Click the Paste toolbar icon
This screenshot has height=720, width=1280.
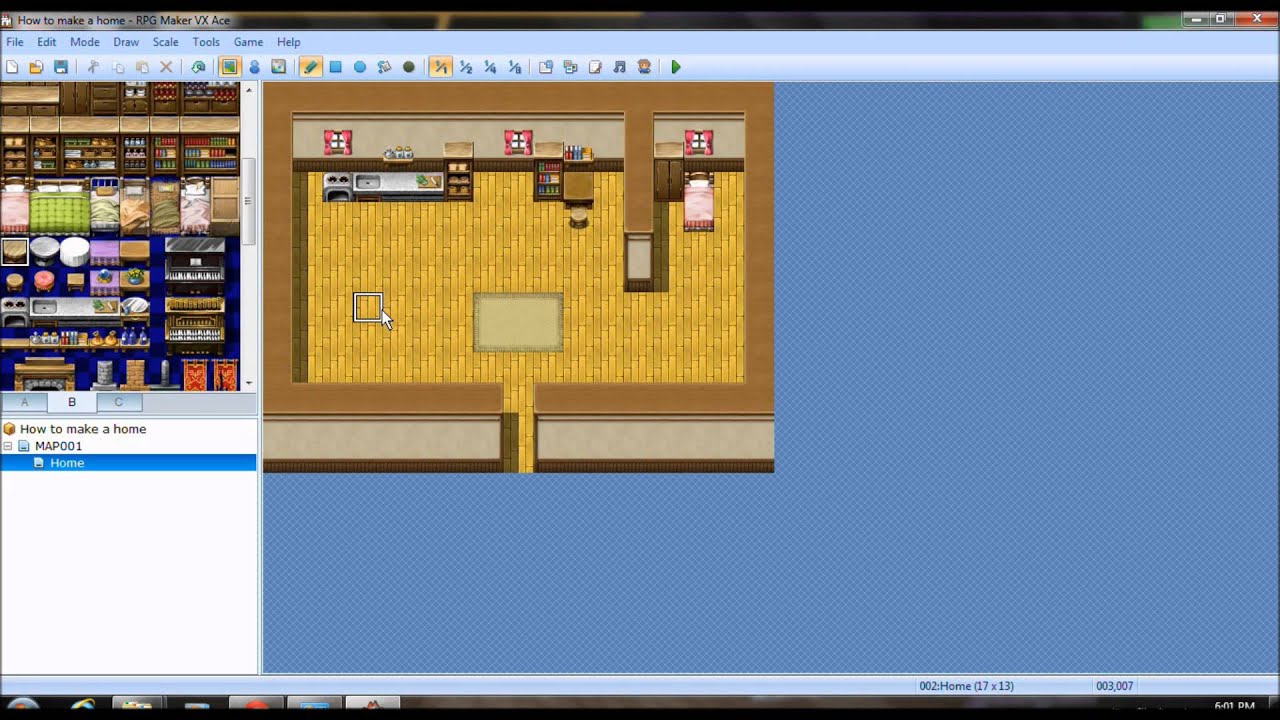[x=142, y=67]
